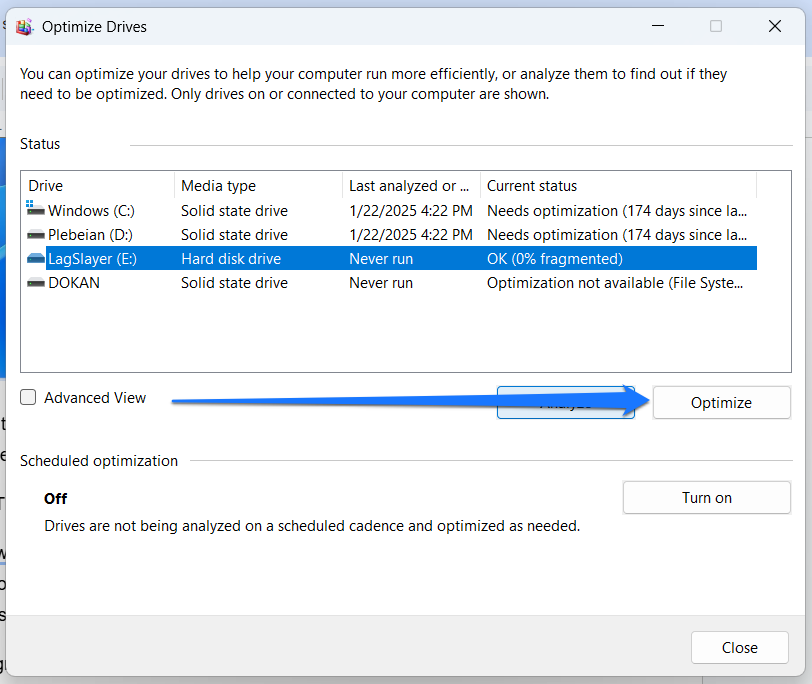Minimize the Optimize Drives window
The width and height of the screenshot is (812, 684).
[658, 26]
